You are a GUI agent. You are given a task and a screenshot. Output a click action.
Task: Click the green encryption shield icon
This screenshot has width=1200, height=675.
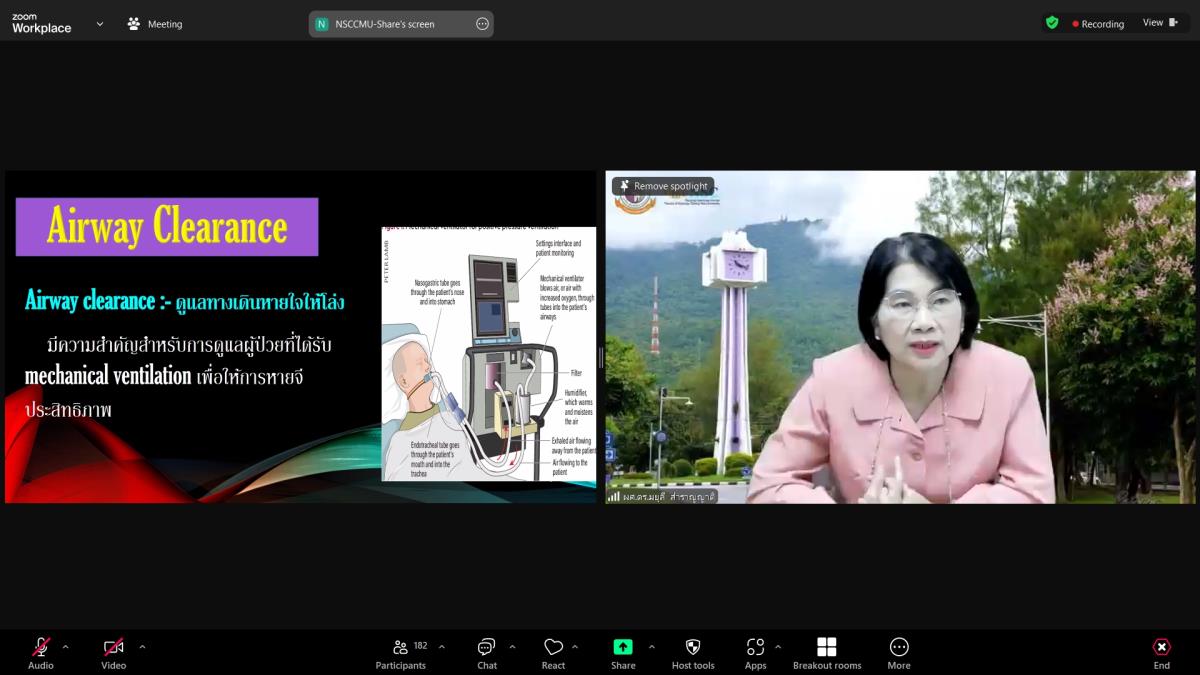(1052, 22)
